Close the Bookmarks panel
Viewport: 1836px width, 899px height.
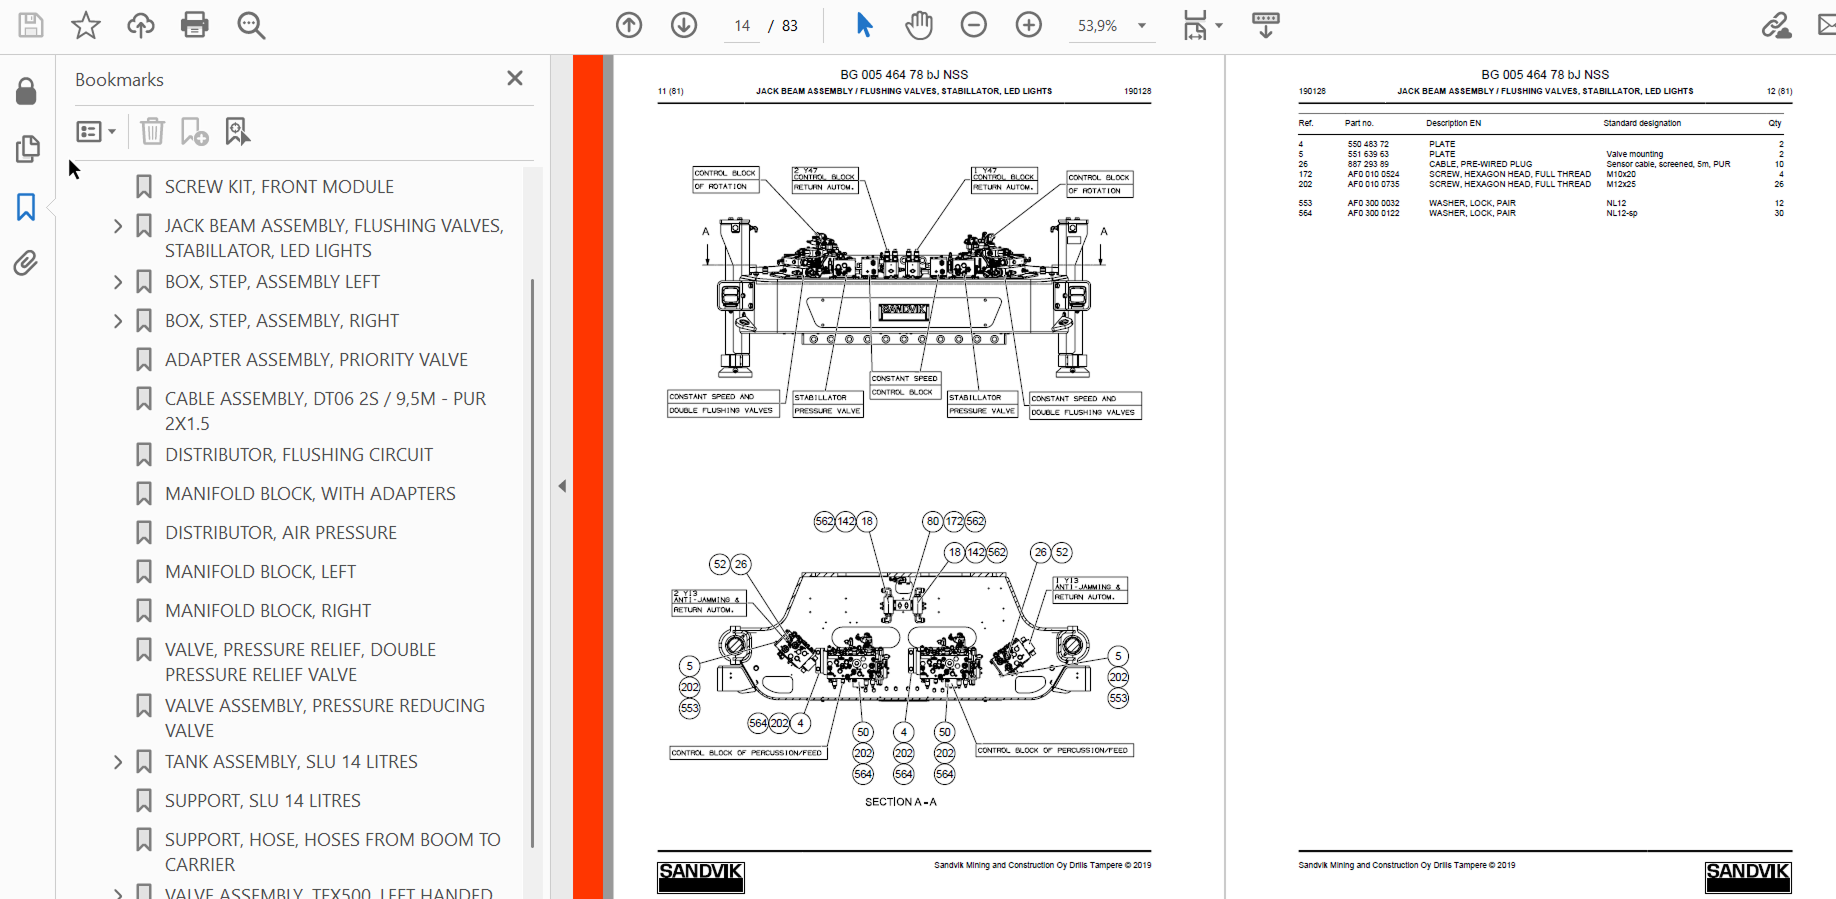click(x=515, y=78)
